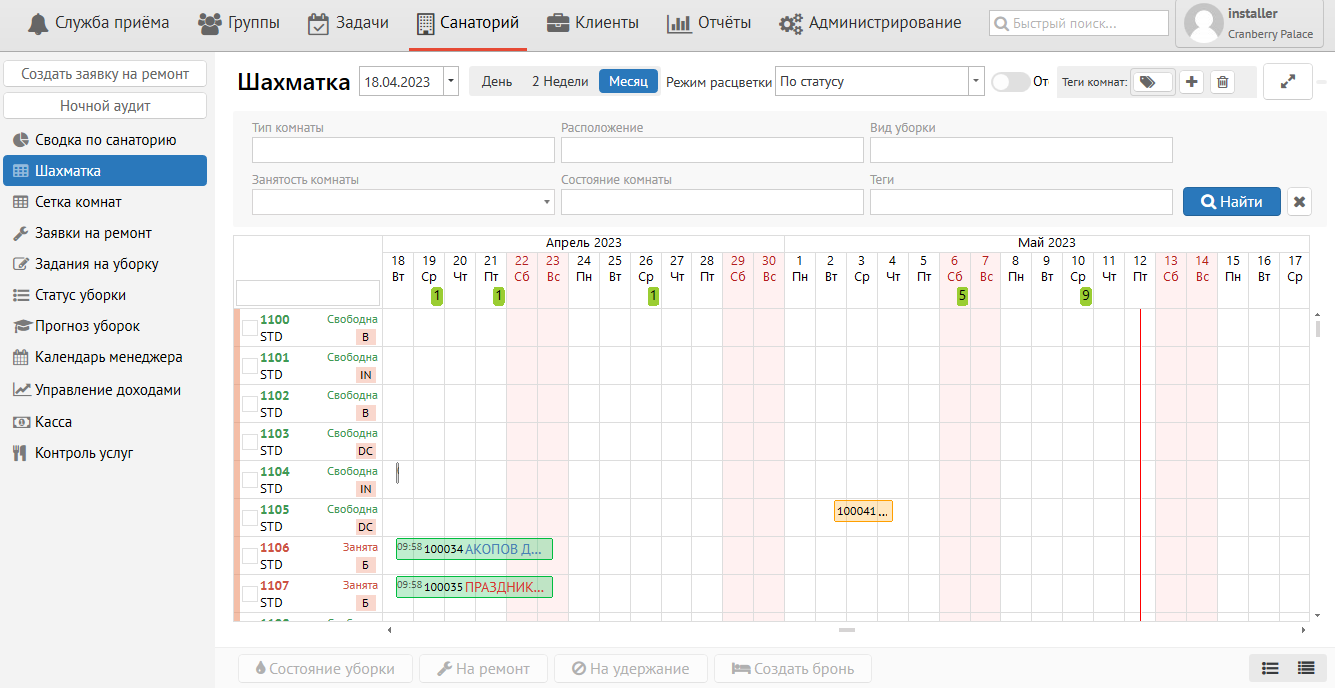Switch to the '2 Недели' view tab
1335x688 pixels.
pos(560,82)
